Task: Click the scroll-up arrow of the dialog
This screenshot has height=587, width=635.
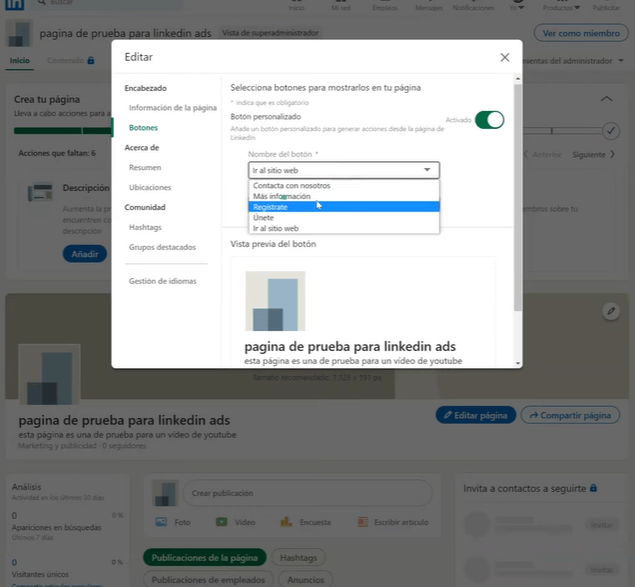Action: [518, 79]
